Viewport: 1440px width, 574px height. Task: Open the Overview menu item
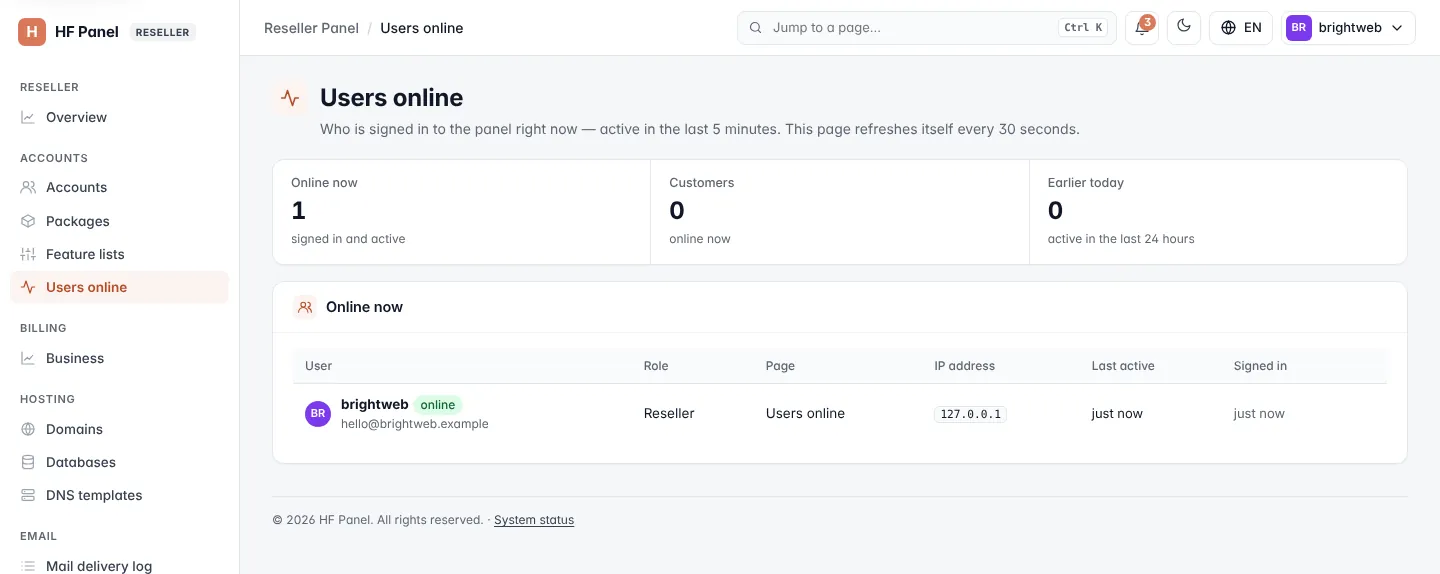pyautogui.click(x=119, y=117)
